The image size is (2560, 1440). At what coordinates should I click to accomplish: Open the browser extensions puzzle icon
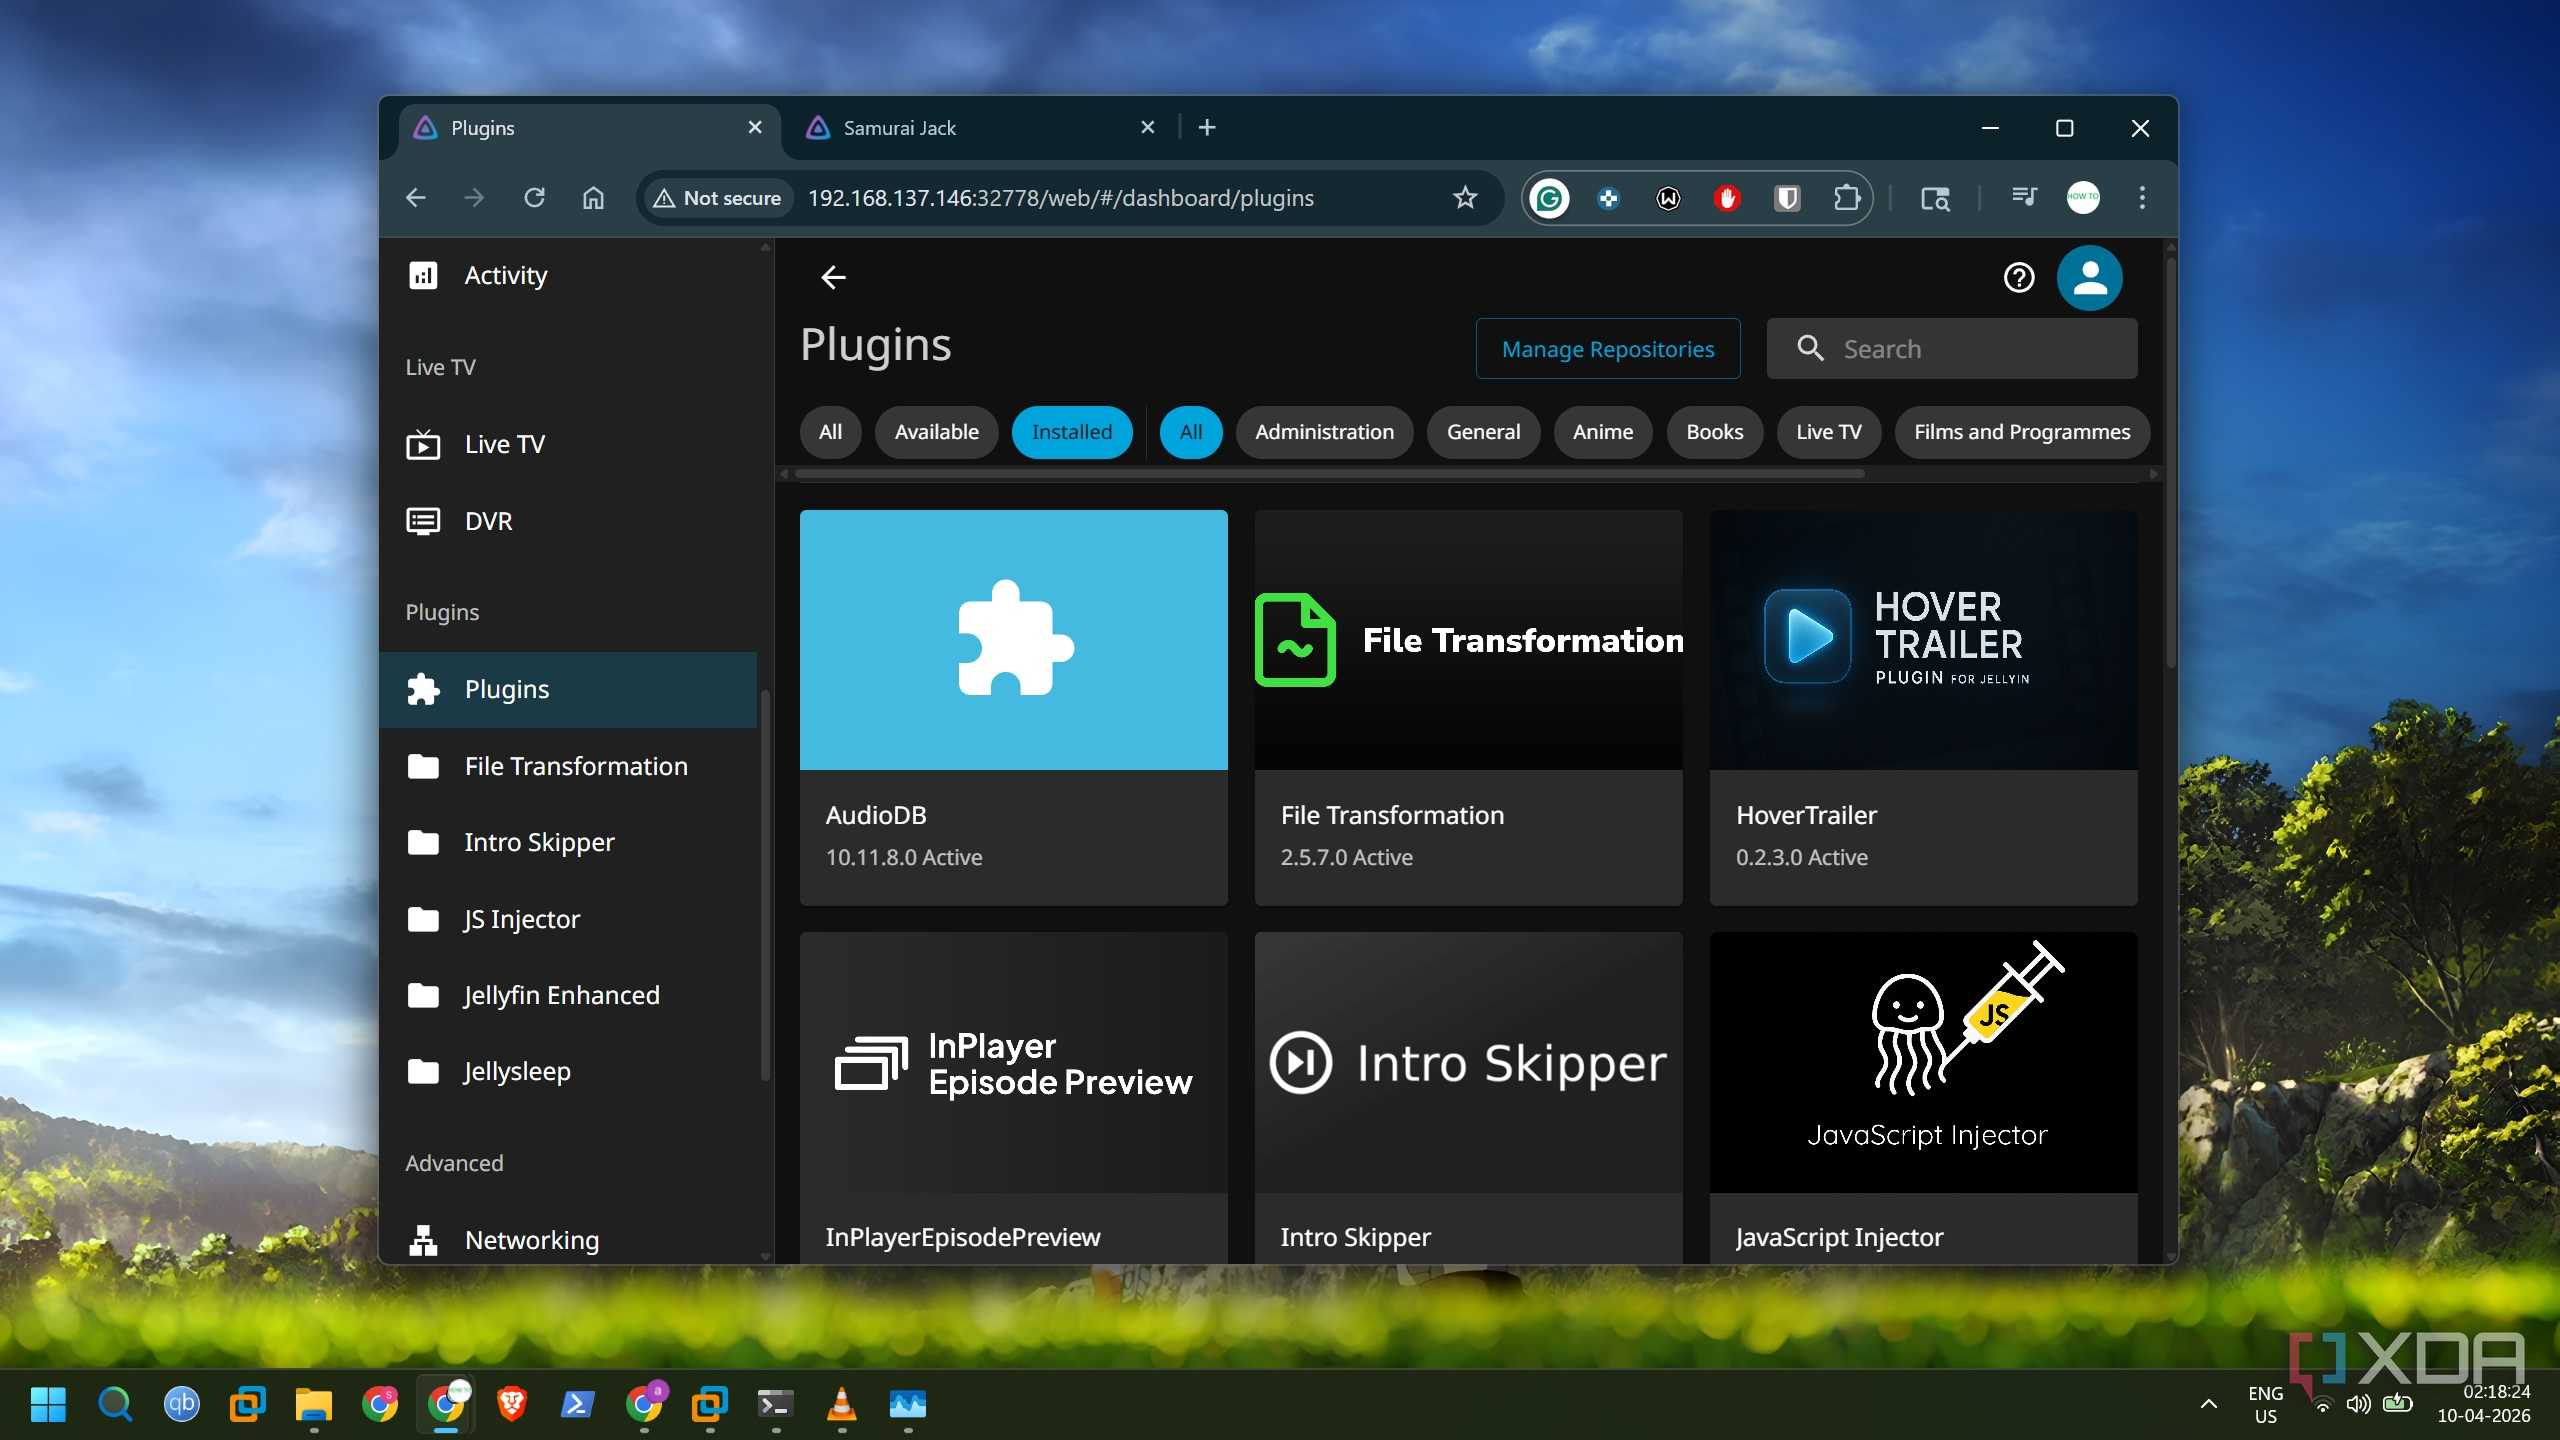[1846, 198]
